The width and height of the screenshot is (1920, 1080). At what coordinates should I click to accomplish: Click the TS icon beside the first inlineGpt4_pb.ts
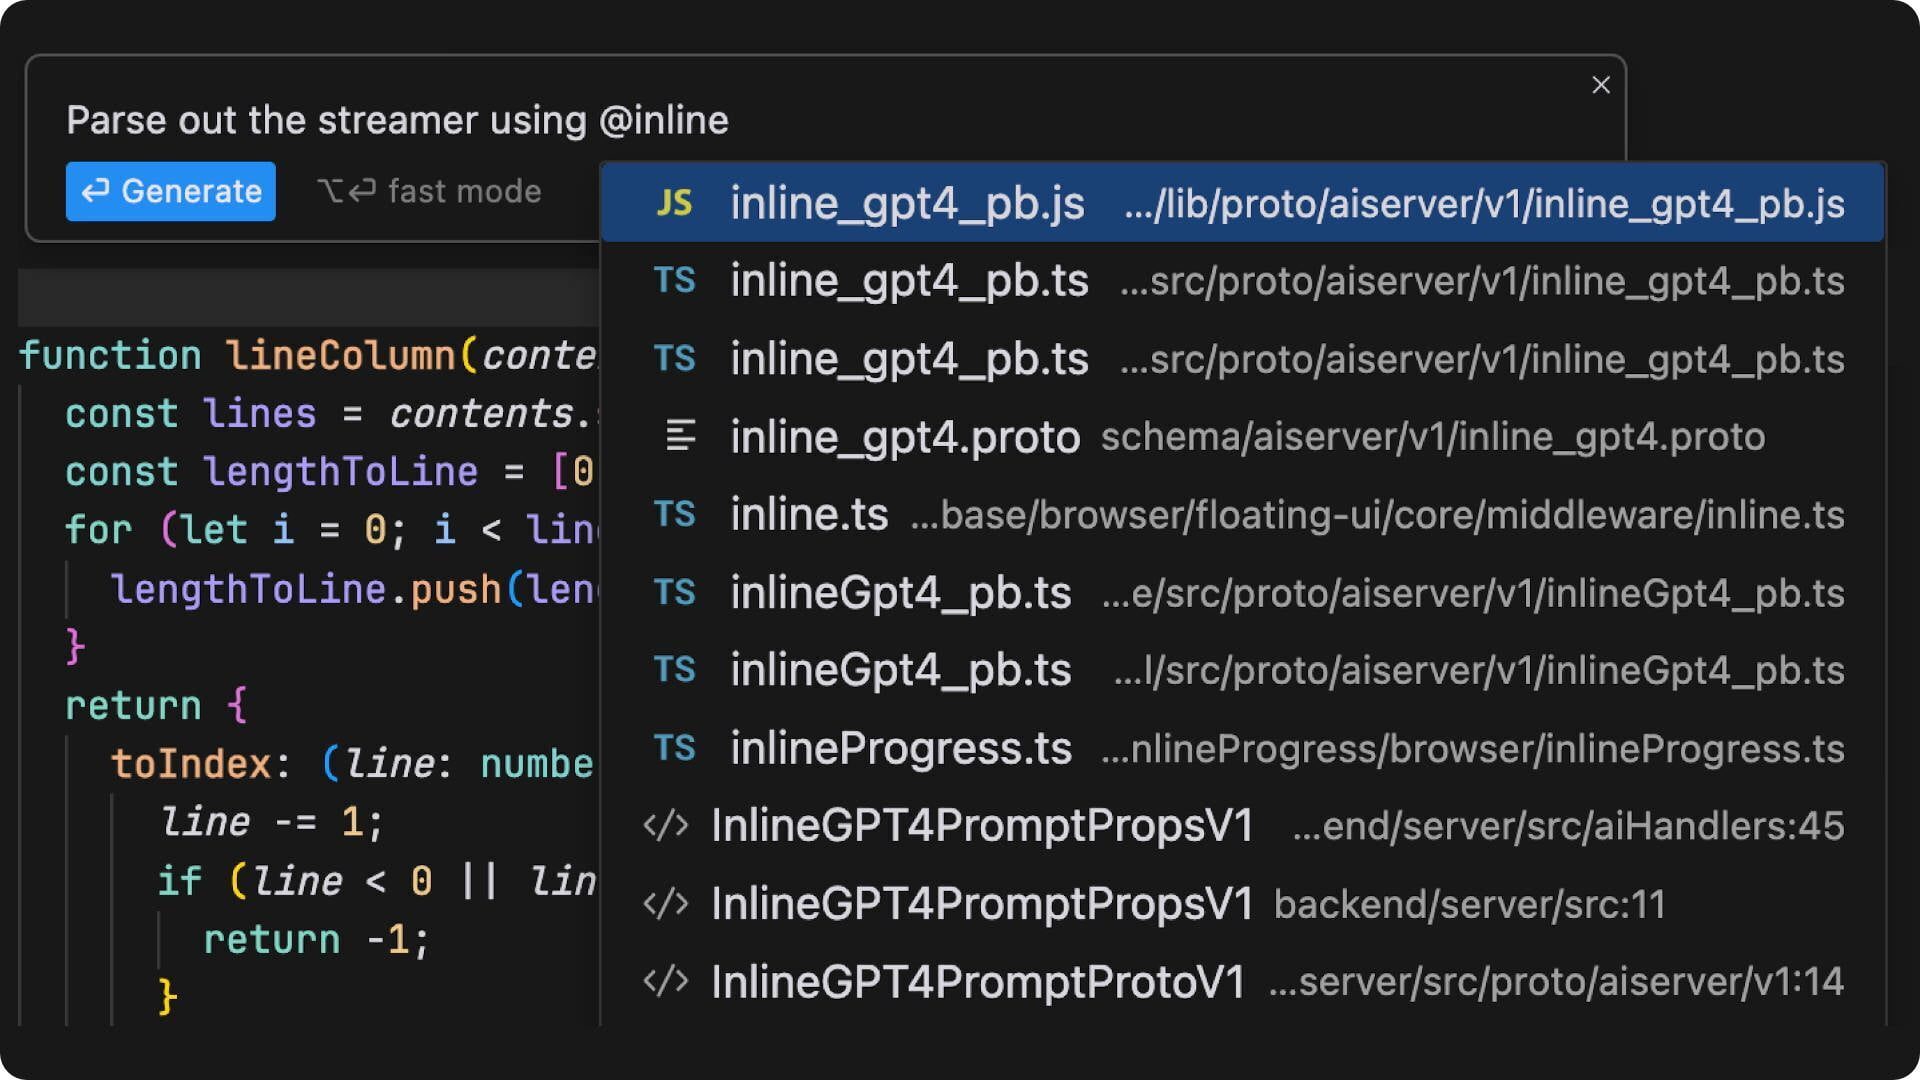click(x=676, y=592)
